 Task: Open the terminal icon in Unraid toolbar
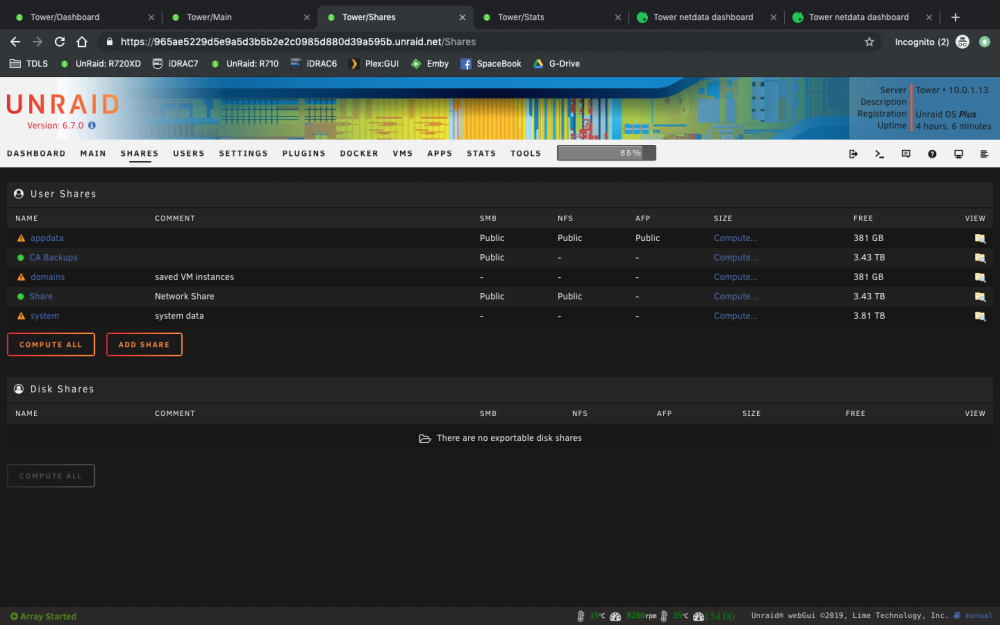pyautogui.click(x=879, y=154)
